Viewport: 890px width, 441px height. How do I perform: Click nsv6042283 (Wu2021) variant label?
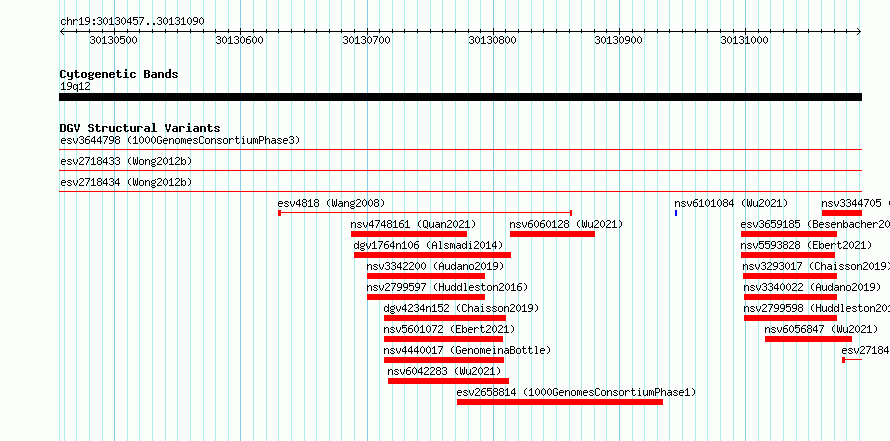click(x=444, y=371)
